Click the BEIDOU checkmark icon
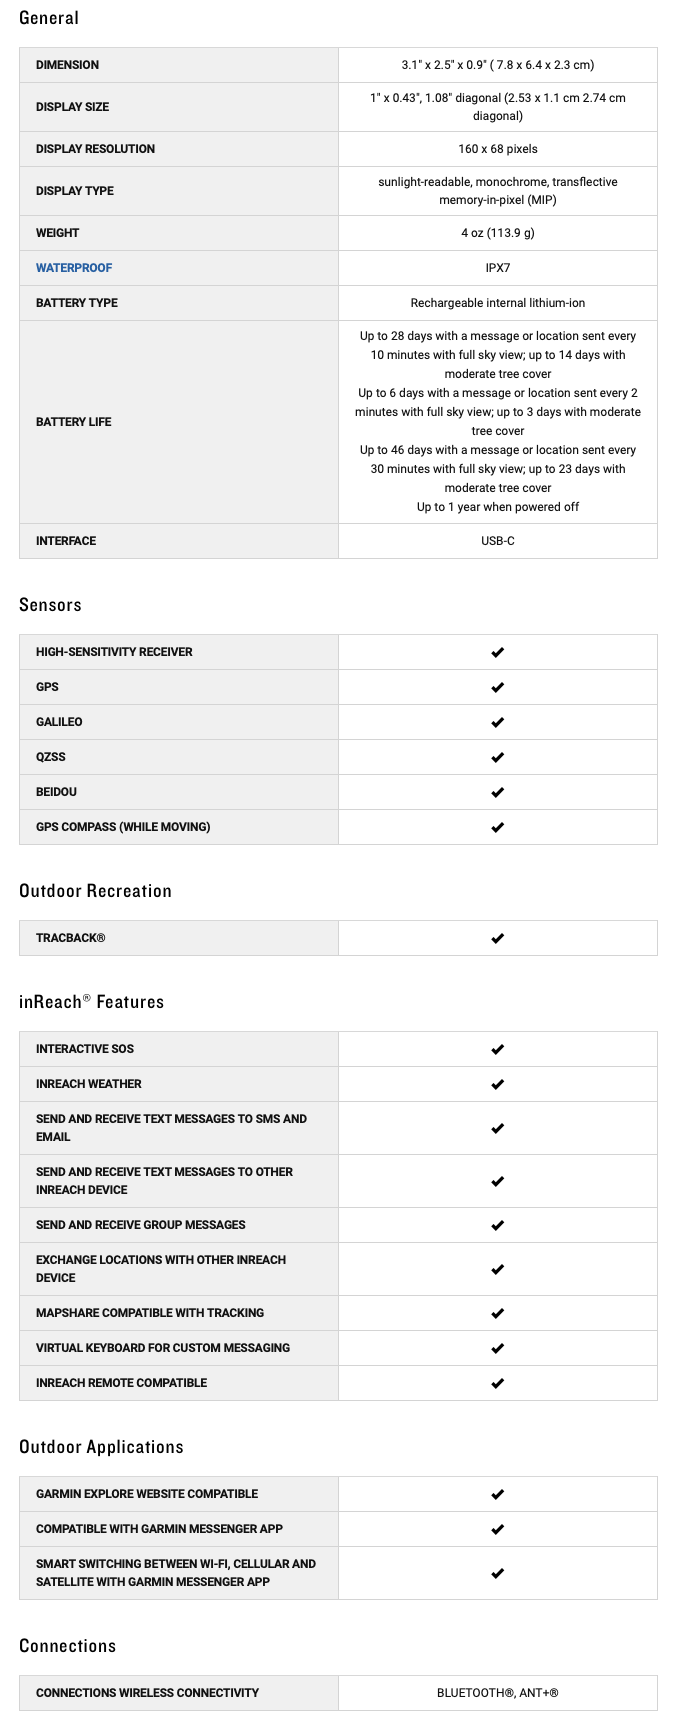Screen dimensions: 679x1717 click(498, 792)
